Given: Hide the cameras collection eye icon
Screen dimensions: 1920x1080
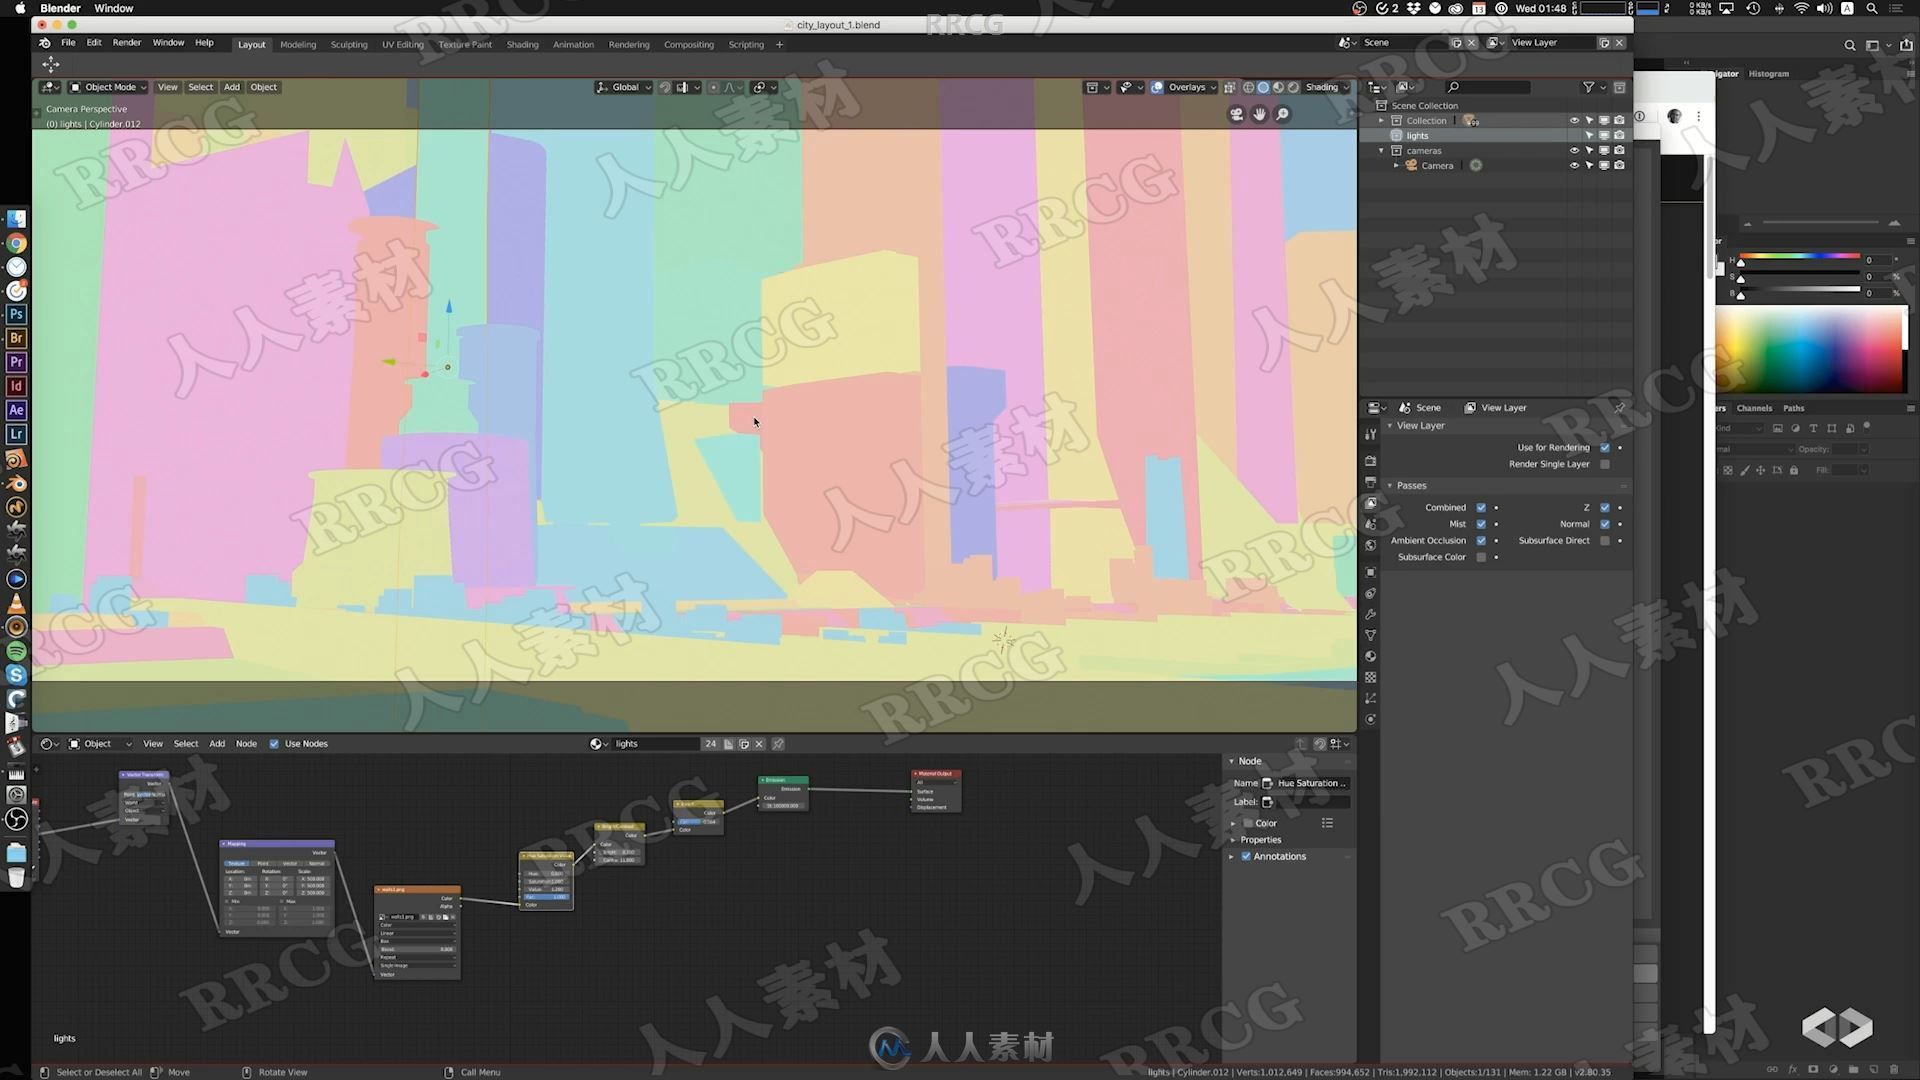Looking at the screenshot, I should pos(1574,151).
